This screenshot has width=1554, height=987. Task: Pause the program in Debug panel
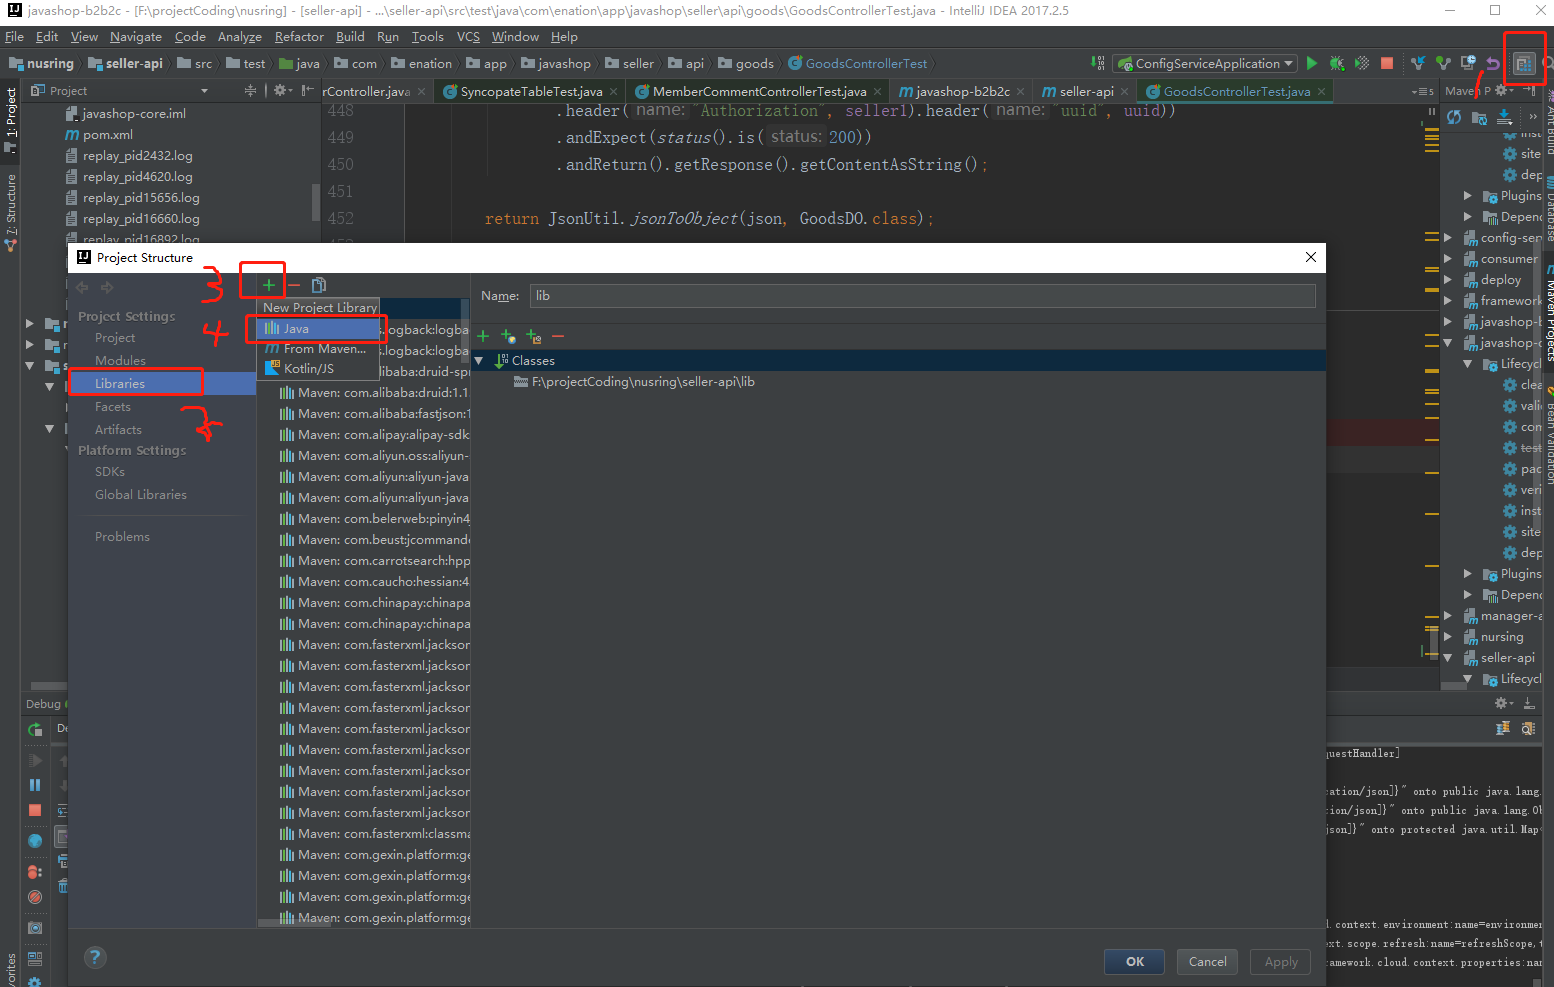point(35,785)
